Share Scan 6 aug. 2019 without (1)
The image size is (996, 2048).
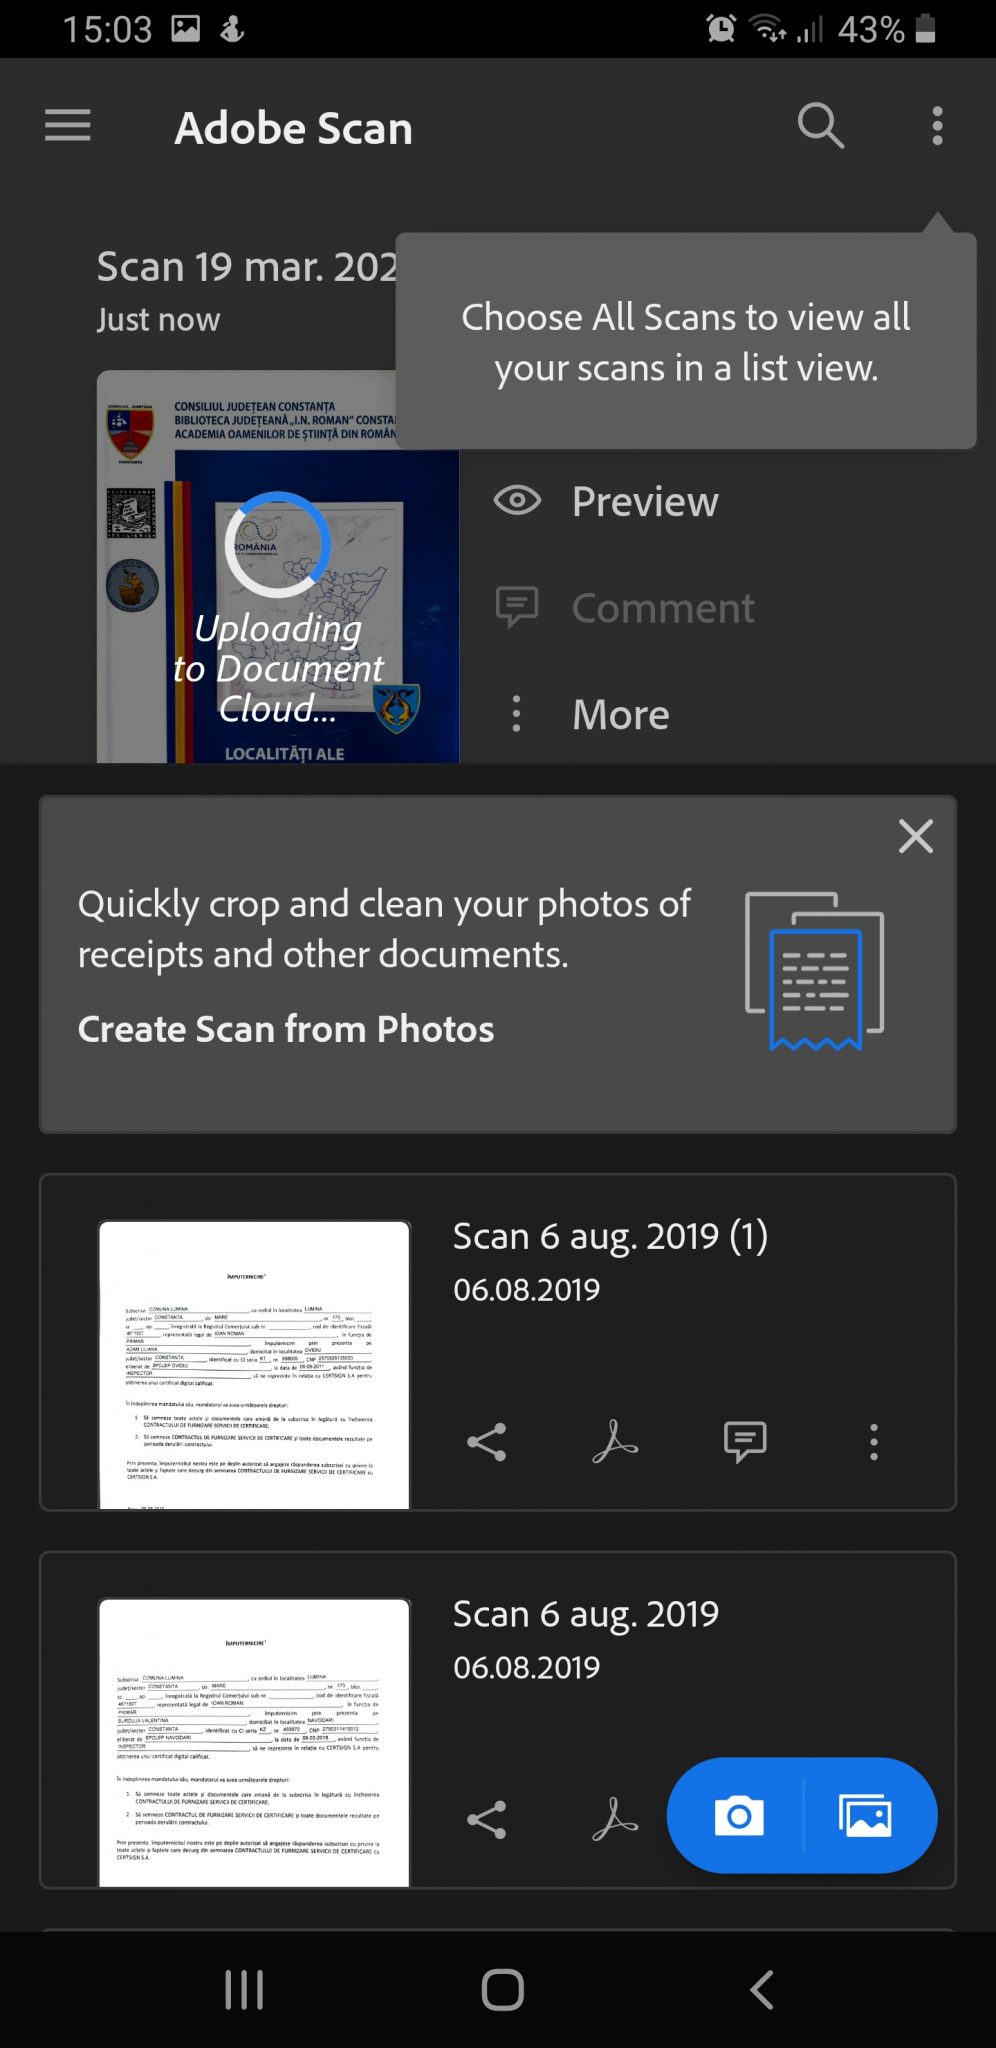[487, 1820]
